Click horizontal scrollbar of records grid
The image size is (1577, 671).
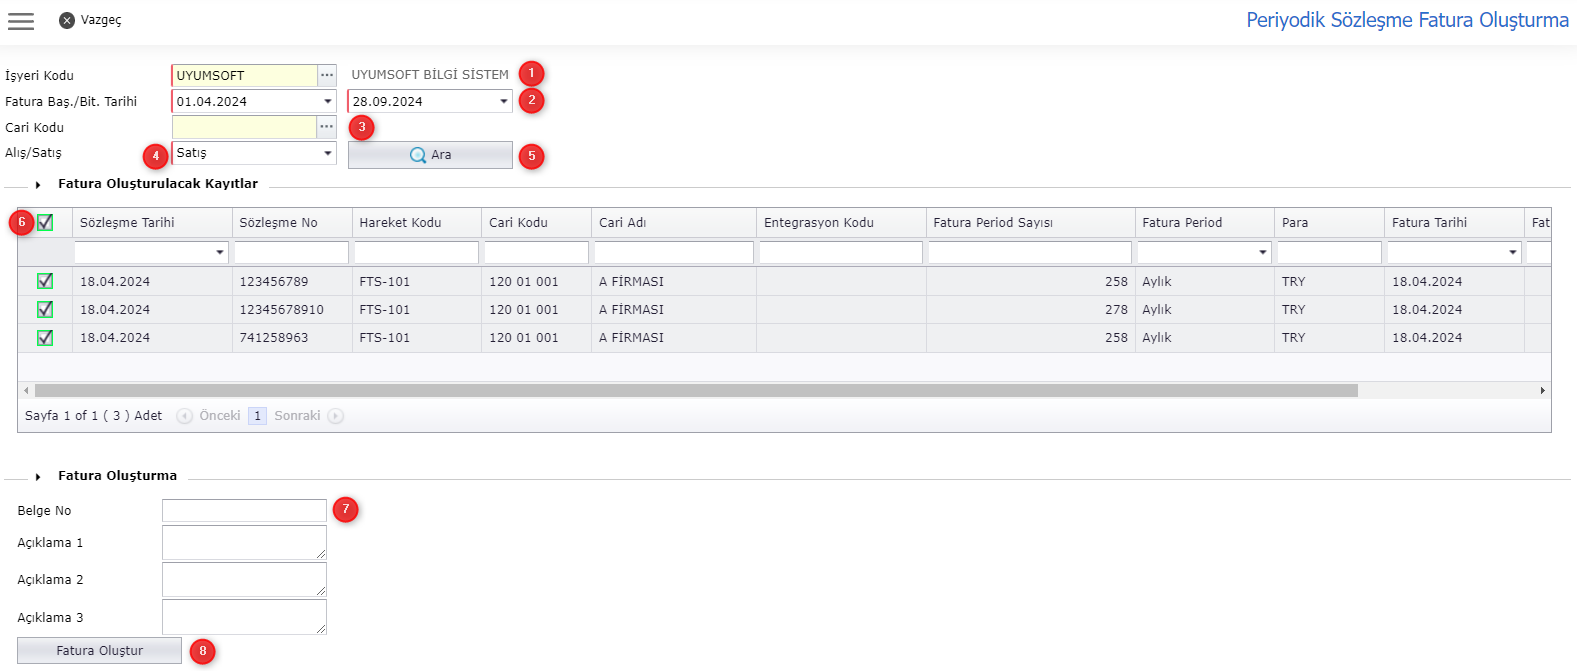(x=696, y=391)
